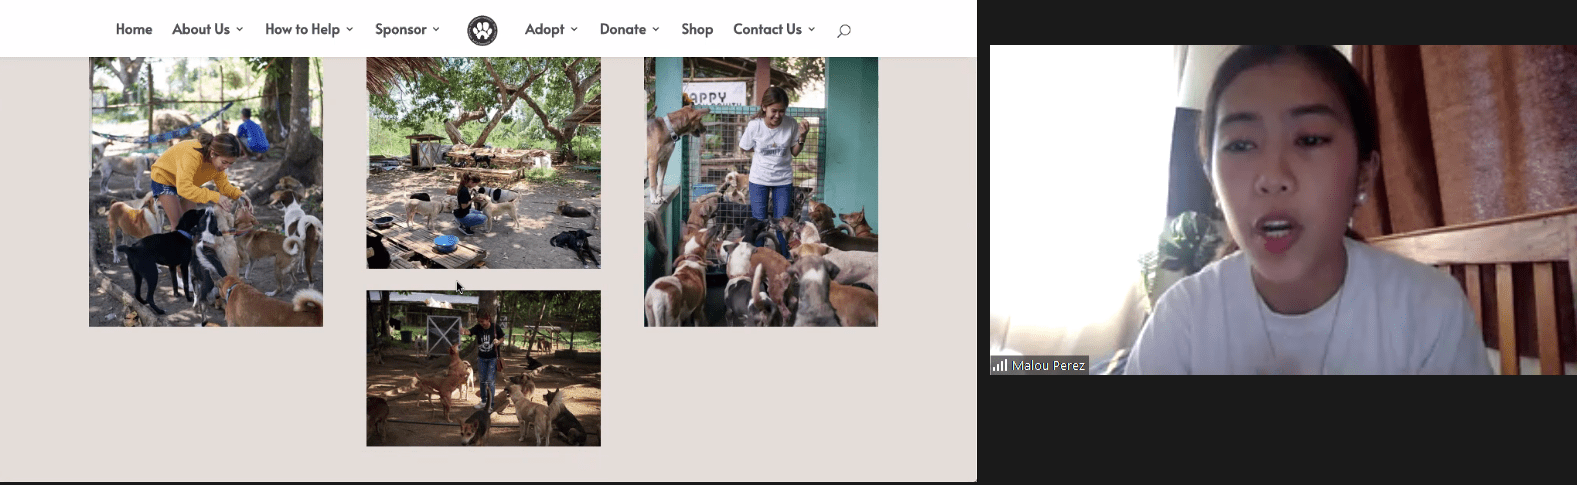Open the Shop menu item

click(x=697, y=29)
